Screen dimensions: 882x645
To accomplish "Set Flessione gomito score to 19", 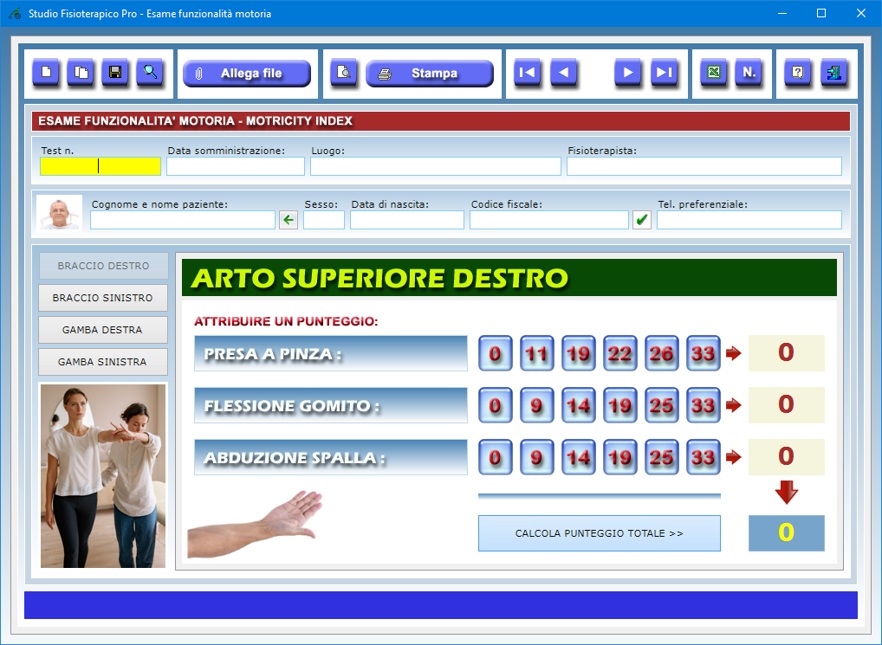I will 620,405.
